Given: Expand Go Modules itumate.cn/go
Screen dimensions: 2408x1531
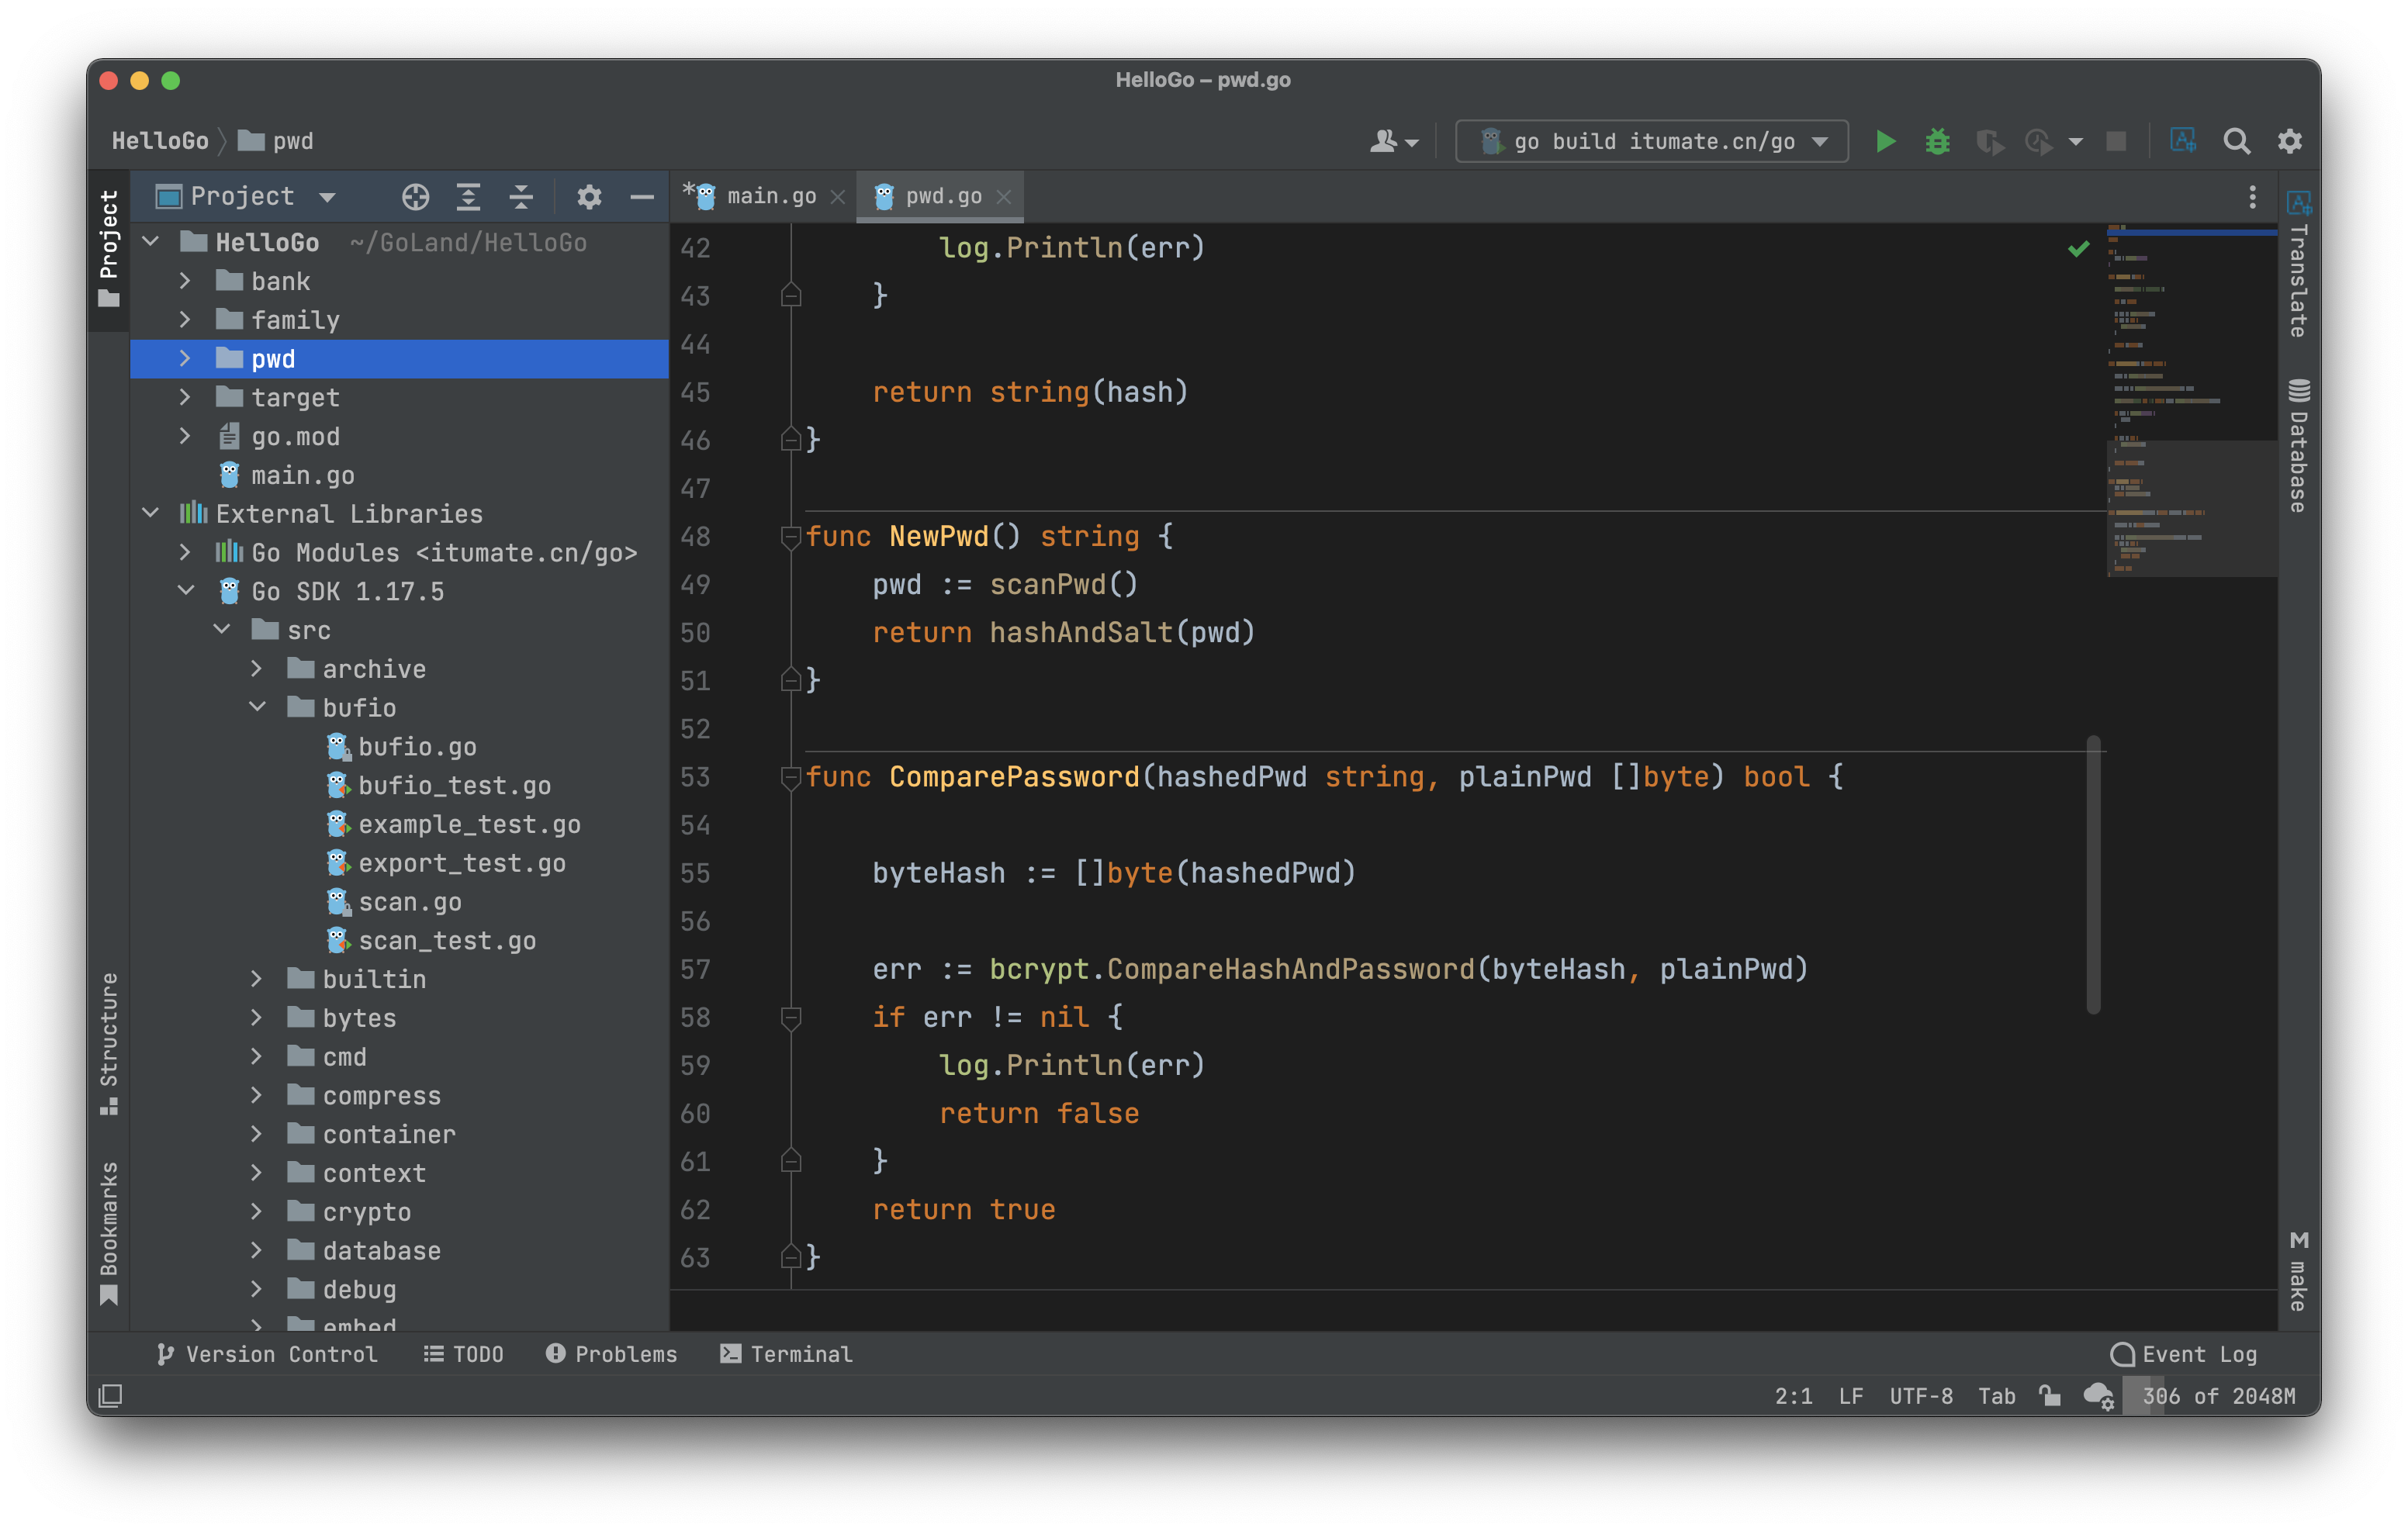Looking at the screenshot, I should pos(185,552).
